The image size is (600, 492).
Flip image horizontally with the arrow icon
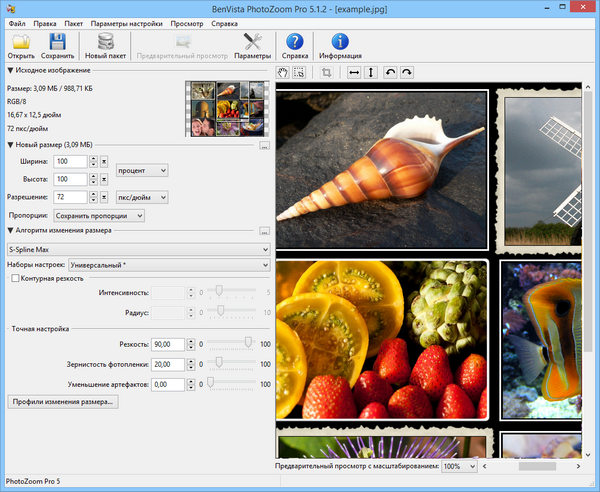click(x=353, y=73)
